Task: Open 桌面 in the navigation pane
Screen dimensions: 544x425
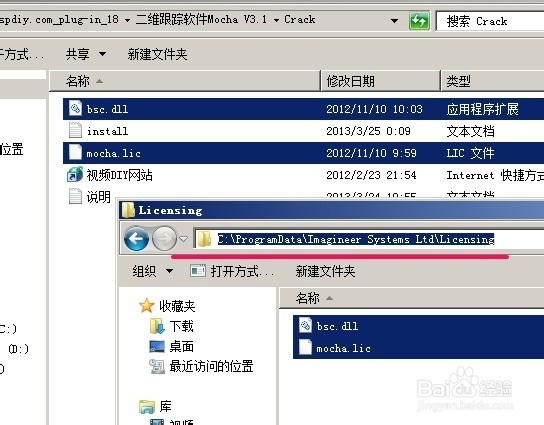Action: tap(181, 346)
